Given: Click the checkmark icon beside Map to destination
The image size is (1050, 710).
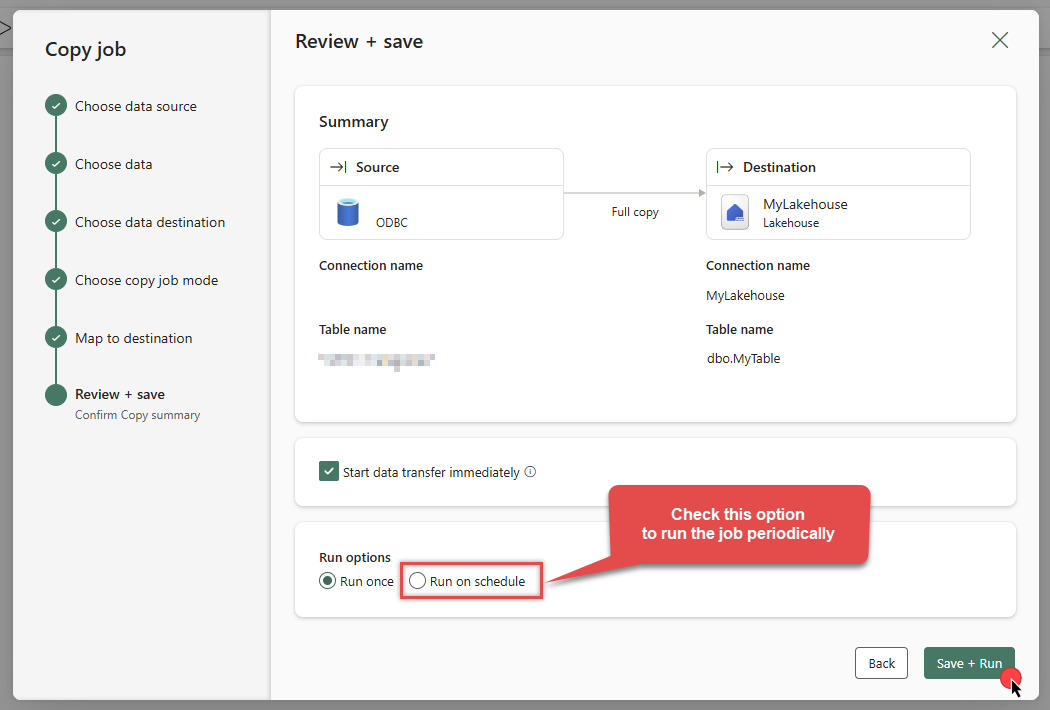Looking at the screenshot, I should point(55,337).
